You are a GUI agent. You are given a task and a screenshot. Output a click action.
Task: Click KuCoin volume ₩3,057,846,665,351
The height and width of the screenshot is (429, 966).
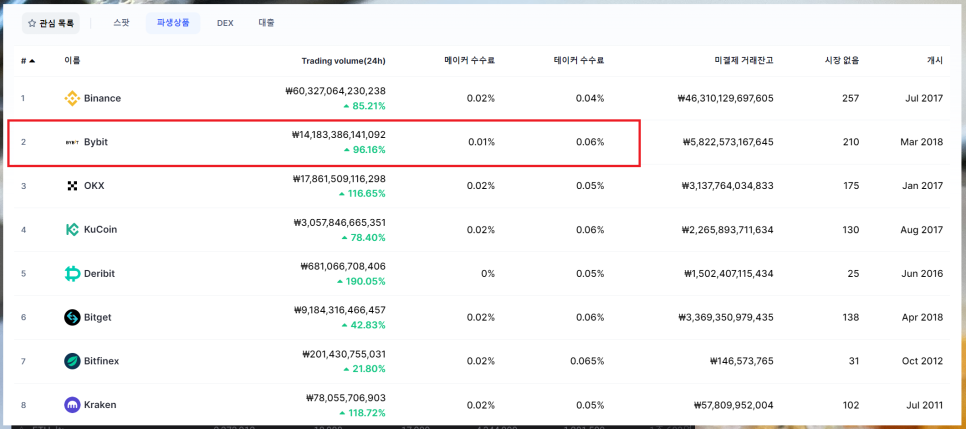point(339,223)
